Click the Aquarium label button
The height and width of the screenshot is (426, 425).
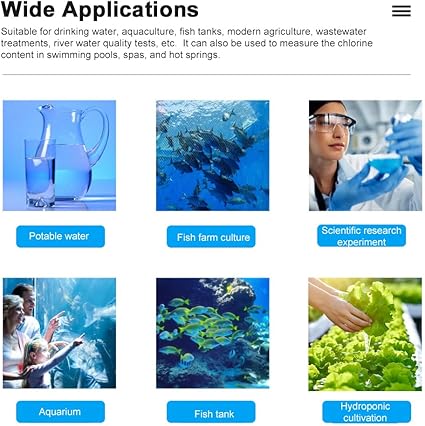tap(60, 412)
